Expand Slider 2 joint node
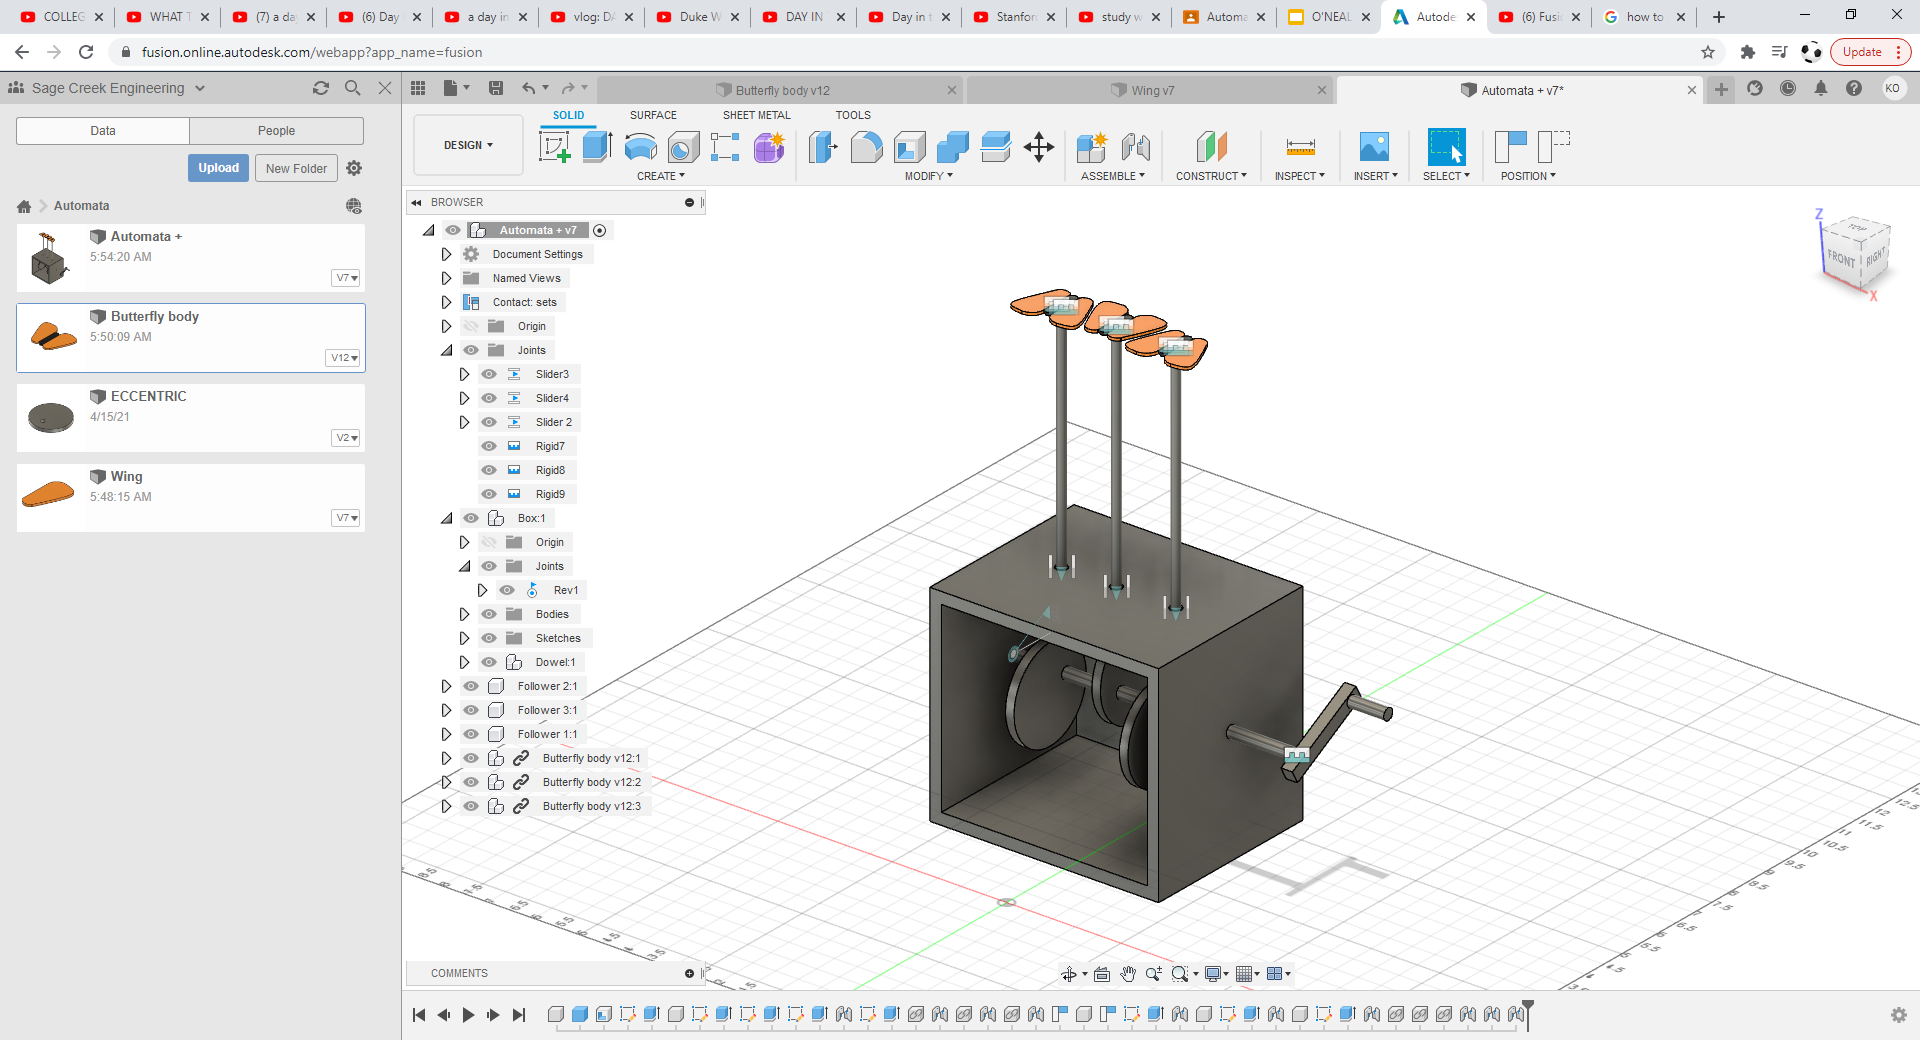The width and height of the screenshot is (1920, 1040). tap(464, 422)
